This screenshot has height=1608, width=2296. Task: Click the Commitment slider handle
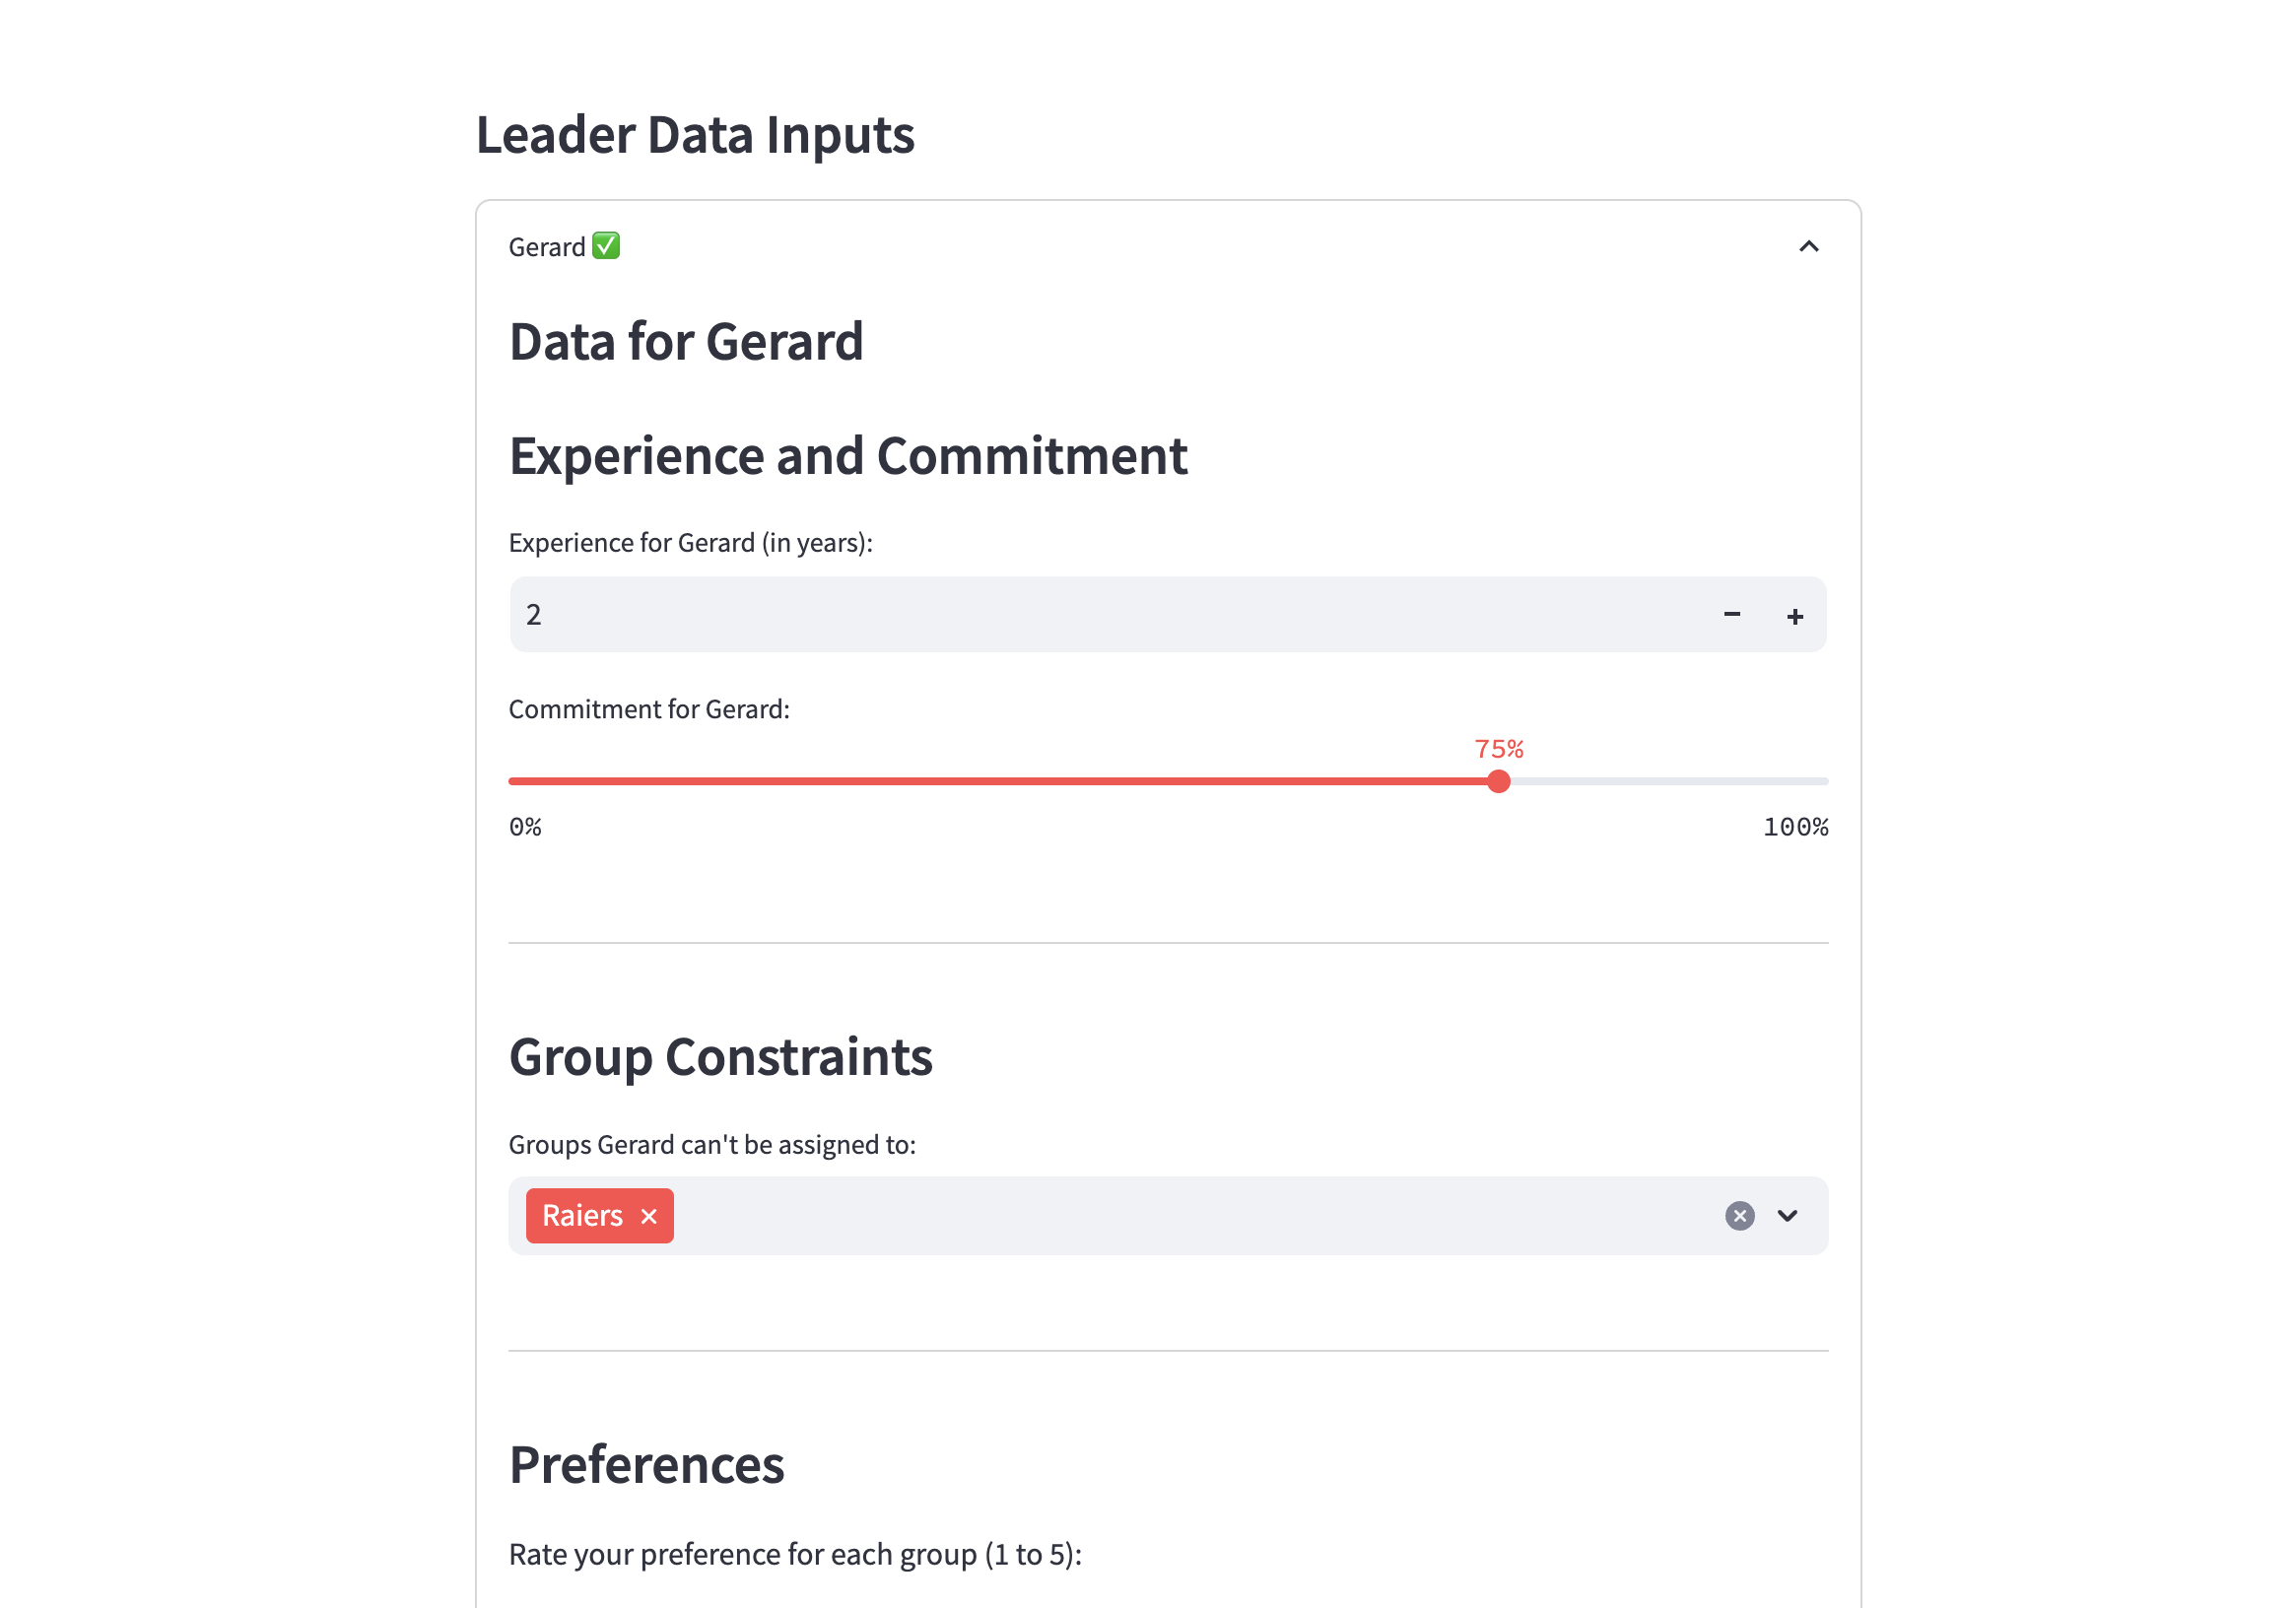1498,781
